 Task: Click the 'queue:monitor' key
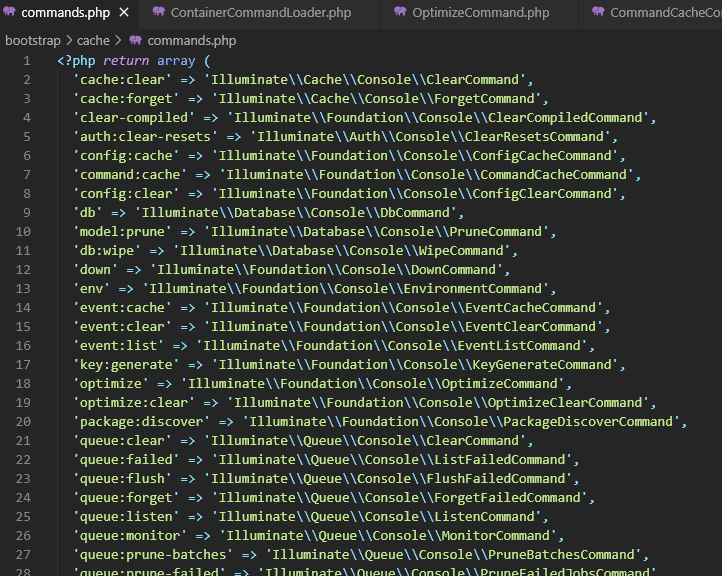[130, 536]
